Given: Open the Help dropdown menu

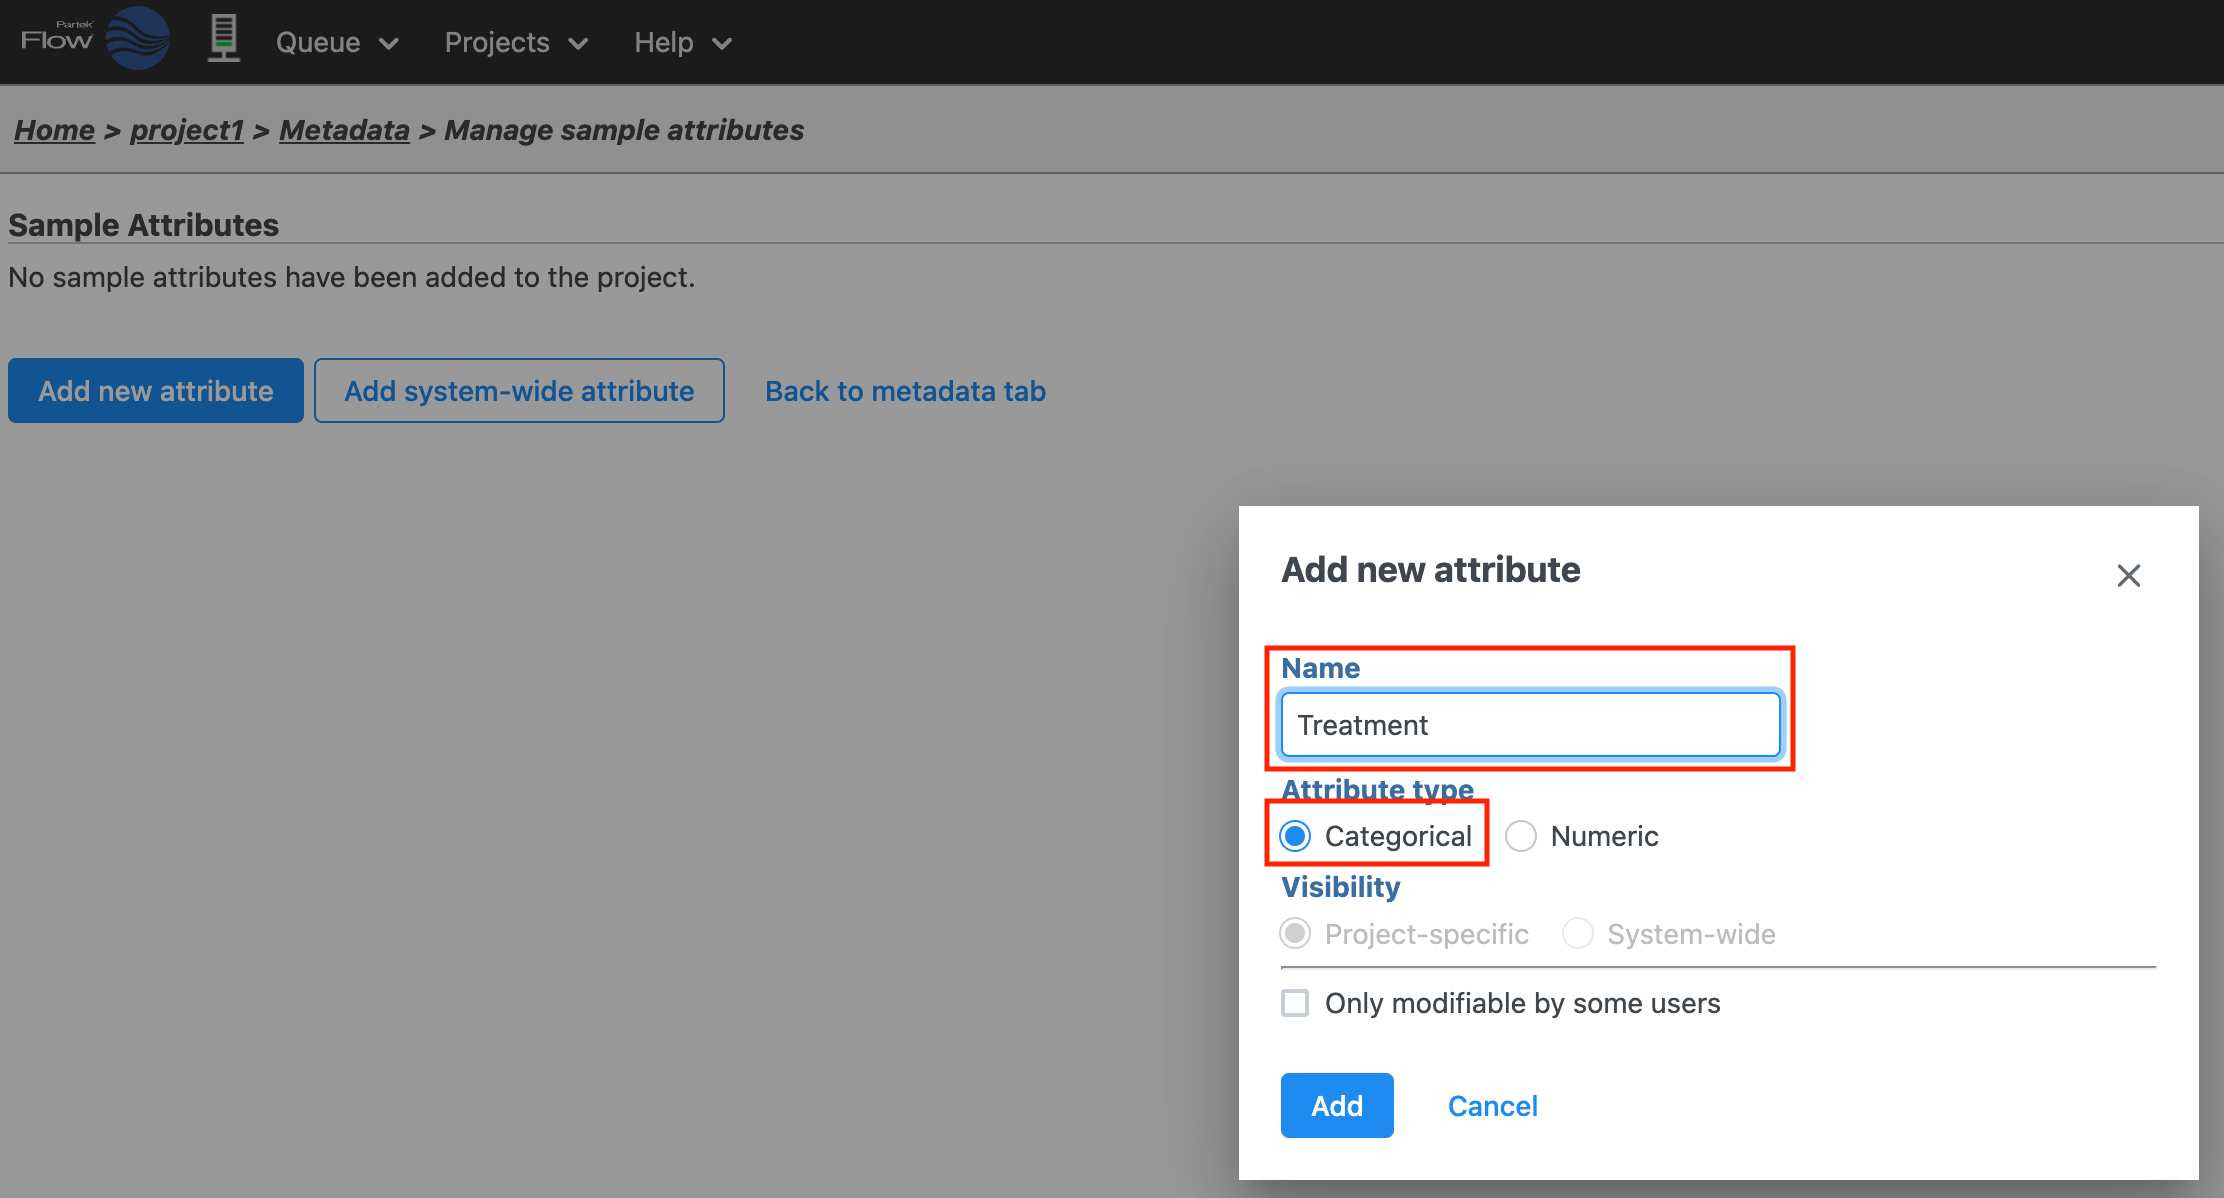Looking at the screenshot, I should [683, 43].
